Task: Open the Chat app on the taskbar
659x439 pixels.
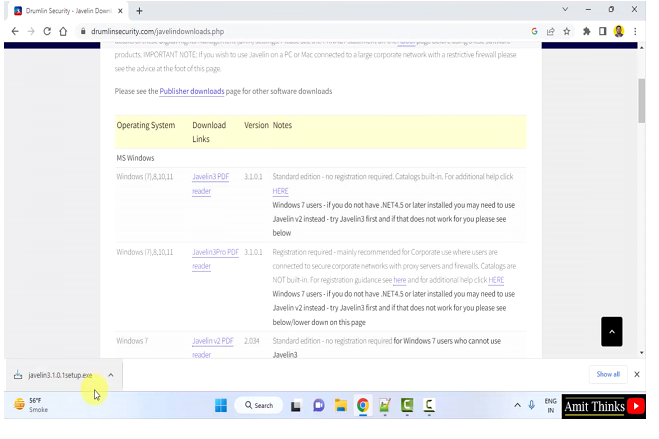Action: 319,405
